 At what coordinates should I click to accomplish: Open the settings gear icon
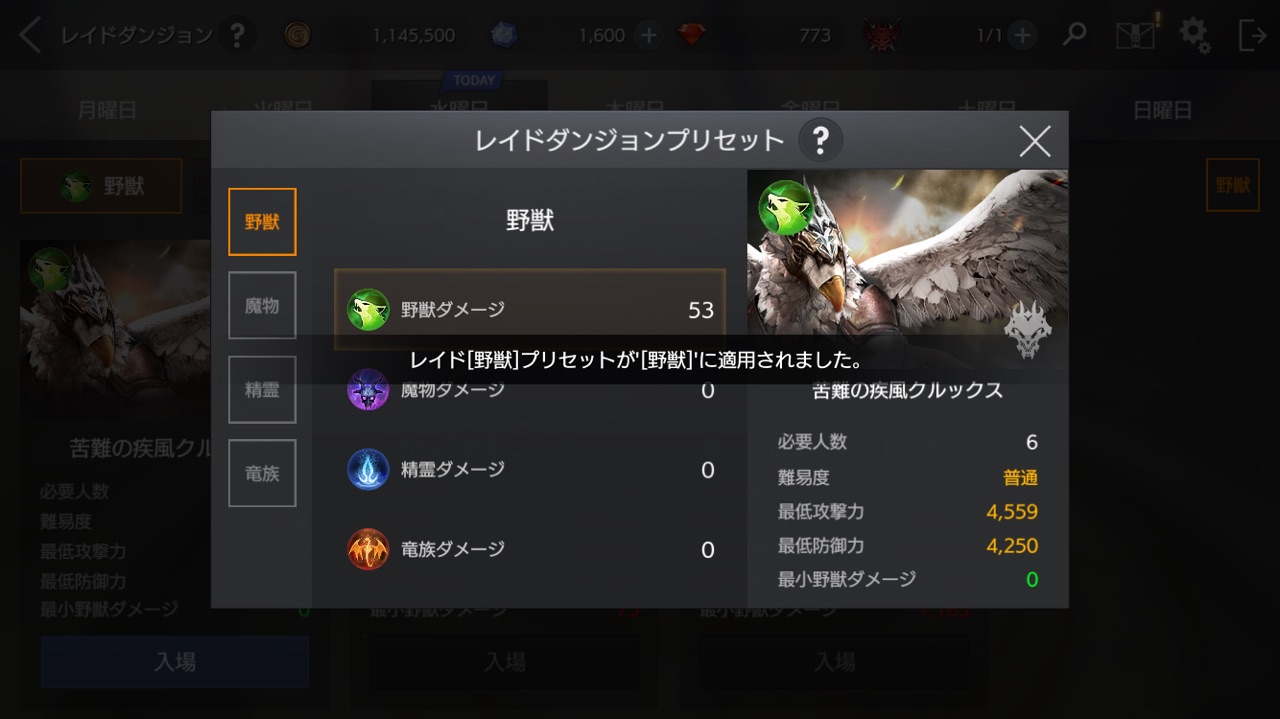tap(1194, 35)
